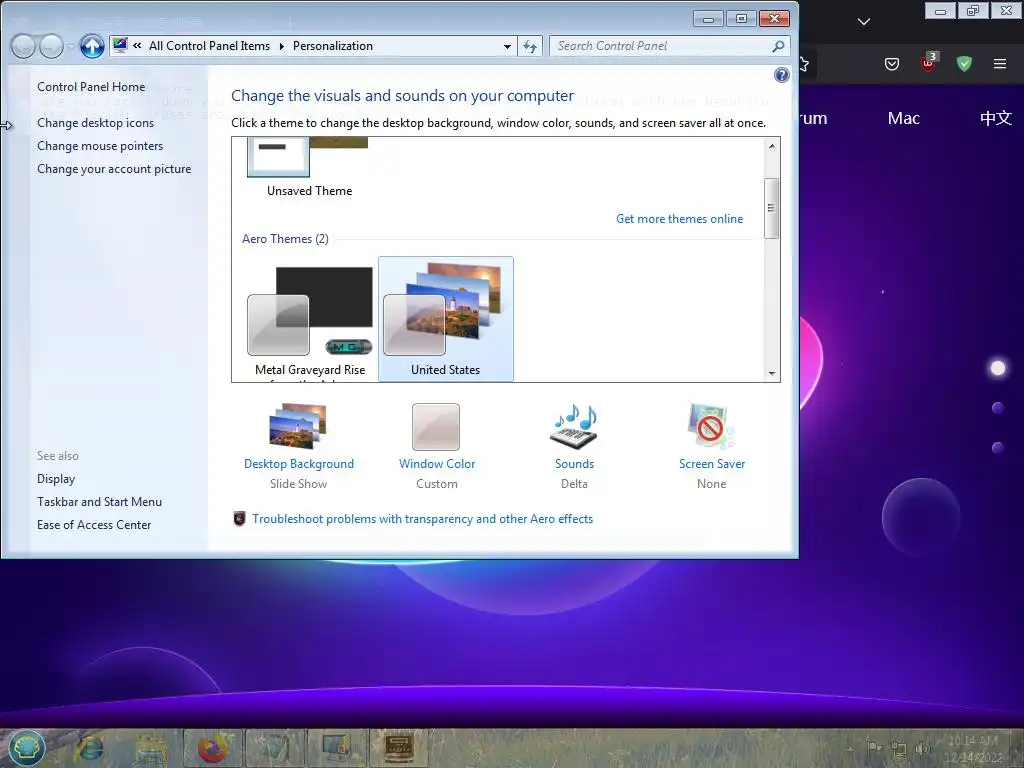
Task: Open the tab list dropdown arrow in Firefox
Action: coord(864,22)
